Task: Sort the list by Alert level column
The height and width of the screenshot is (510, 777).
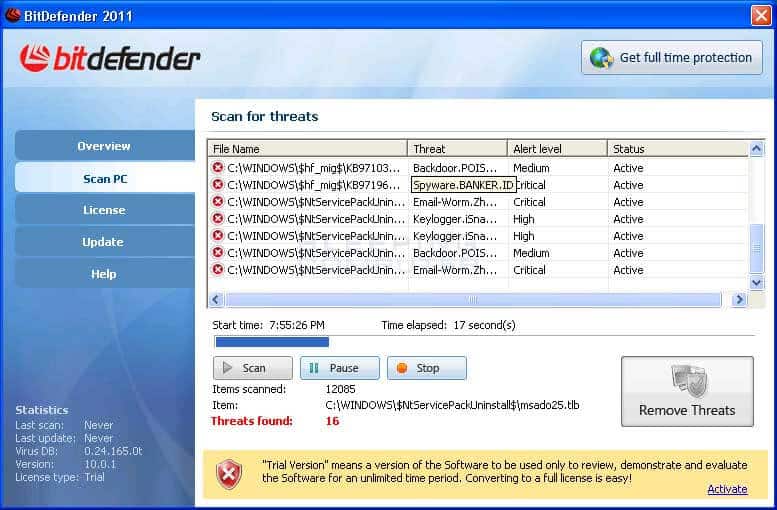Action: click(x=556, y=149)
